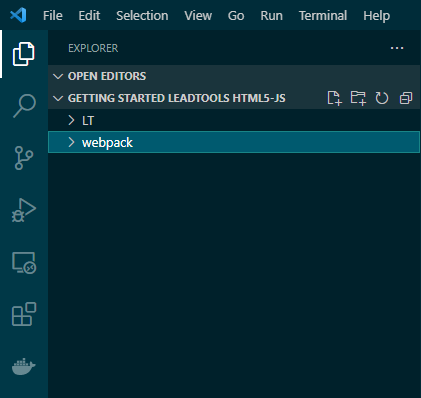Screen dimensions: 421x398
Task: Open the Edit menu
Action: click(89, 15)
